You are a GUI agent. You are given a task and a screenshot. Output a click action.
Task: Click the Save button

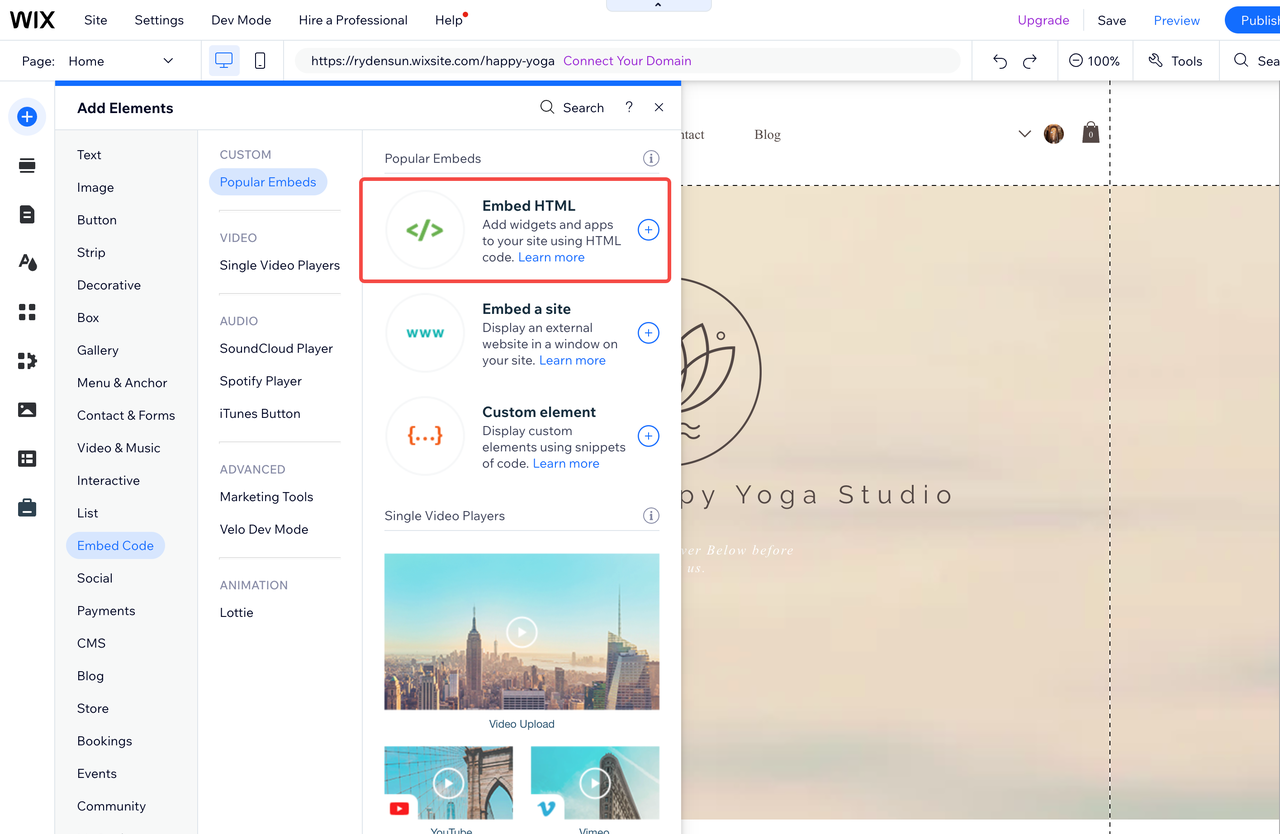[x=1112, y=20]
